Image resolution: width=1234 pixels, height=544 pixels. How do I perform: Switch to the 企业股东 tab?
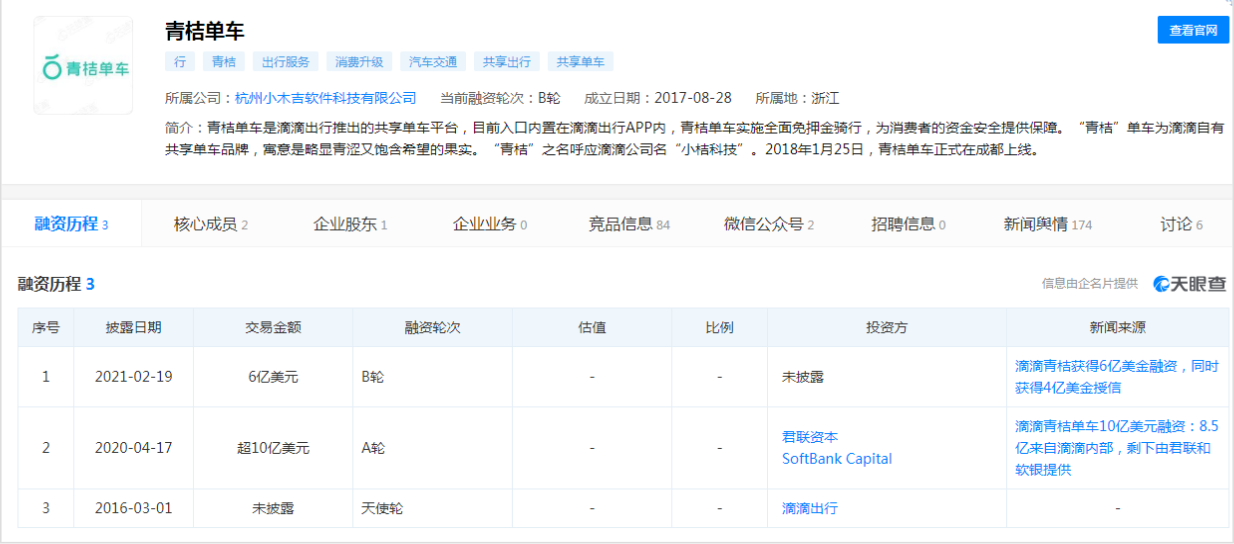pos(350,224)
